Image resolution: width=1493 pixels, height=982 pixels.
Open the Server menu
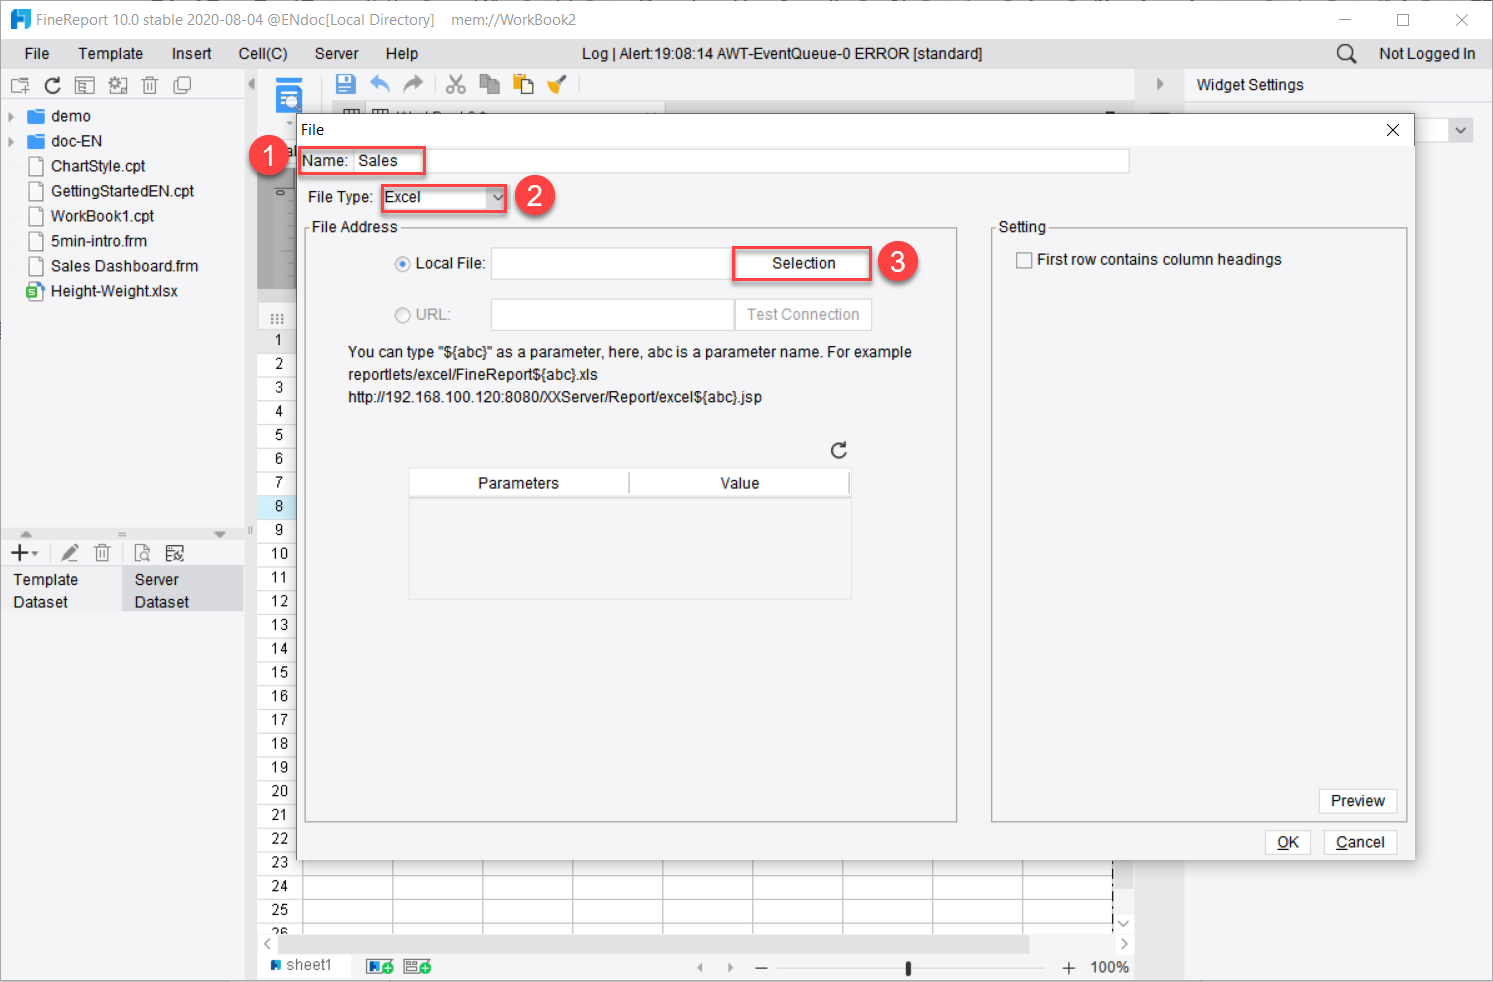pos(336,54)
